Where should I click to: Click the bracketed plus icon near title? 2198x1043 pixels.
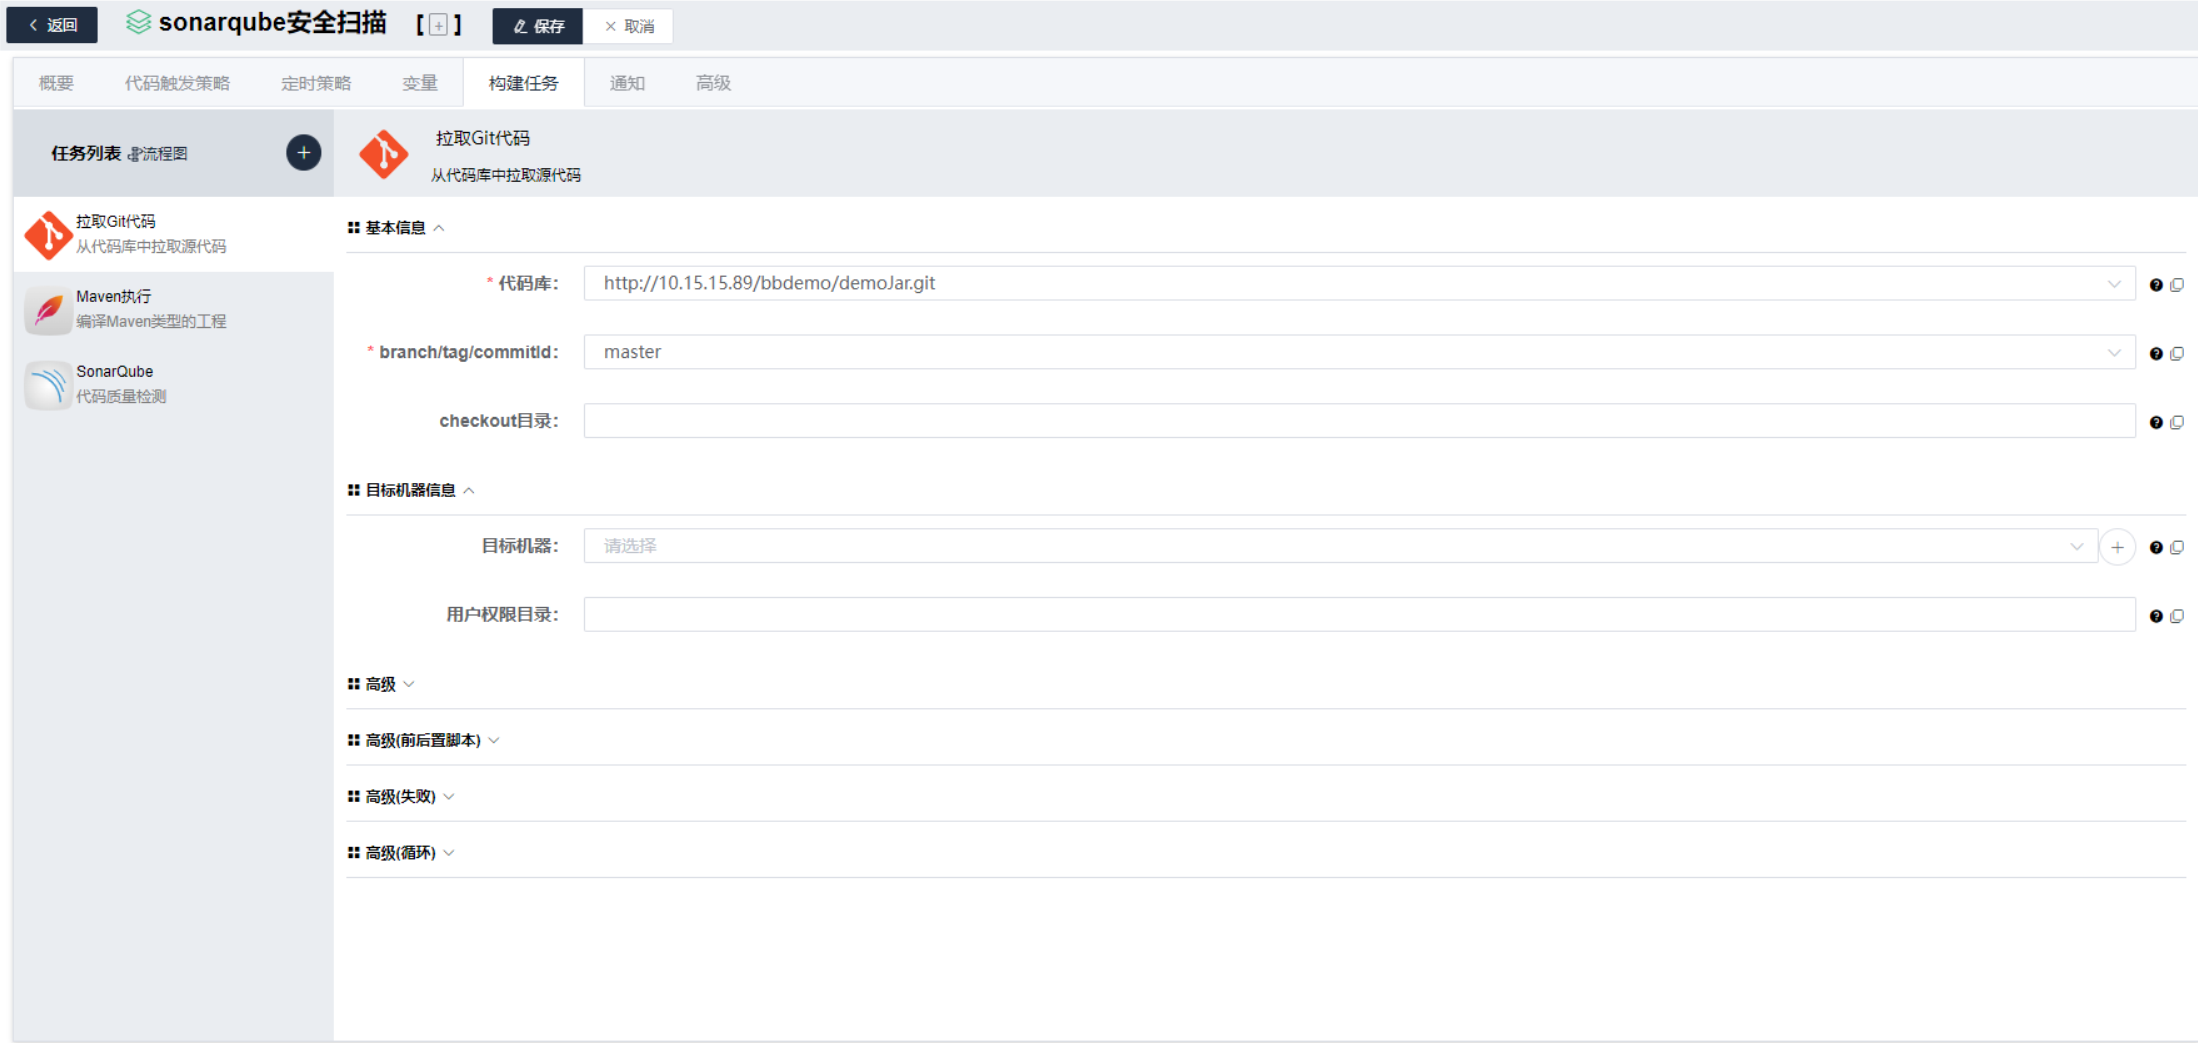pyautogui.click(x=438, y=26)
